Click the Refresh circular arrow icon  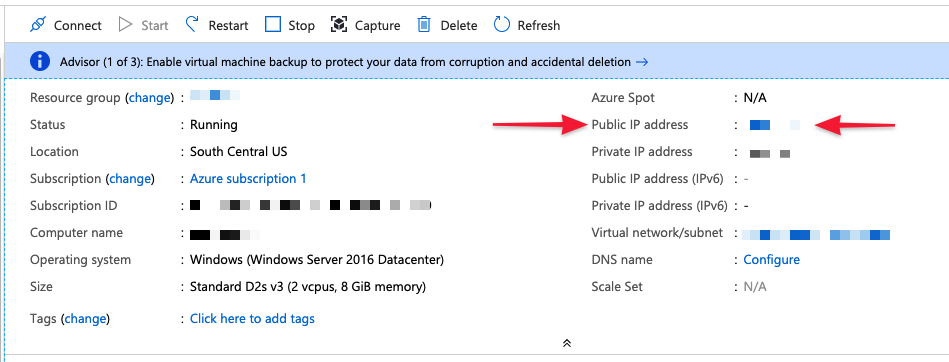(x=502, y=25)
